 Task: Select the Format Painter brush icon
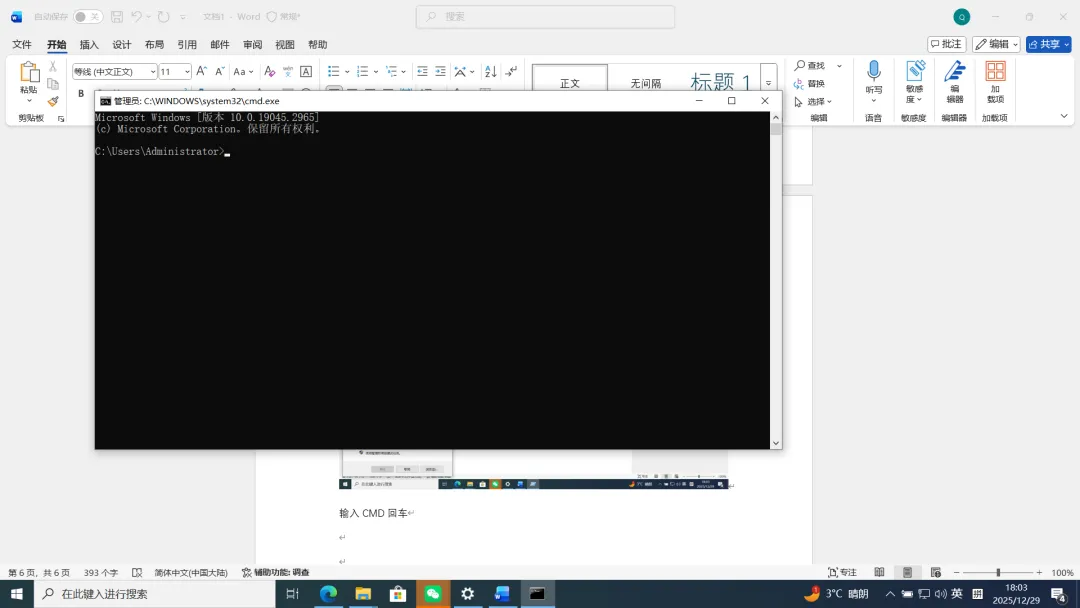[52, 101]
